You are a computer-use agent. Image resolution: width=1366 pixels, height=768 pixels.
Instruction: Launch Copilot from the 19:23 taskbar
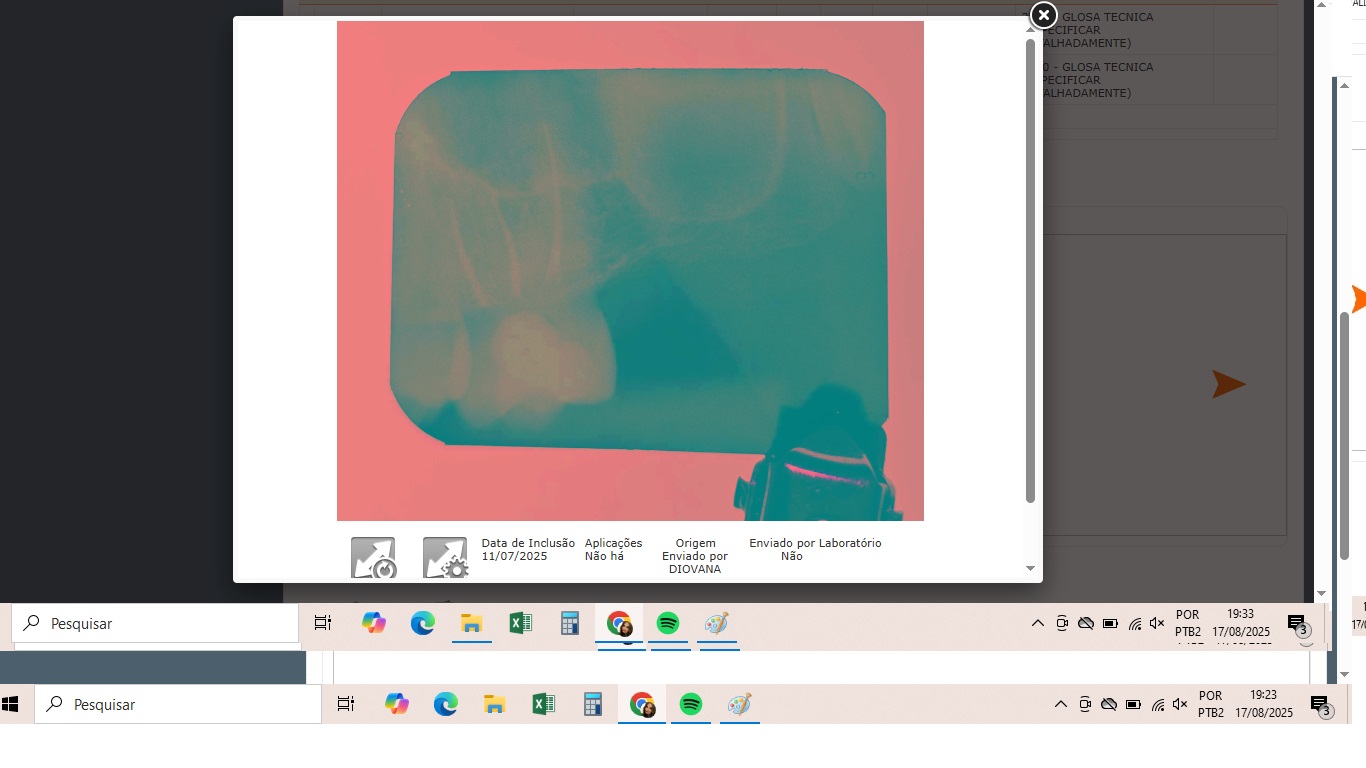click(x=397, y=704)
